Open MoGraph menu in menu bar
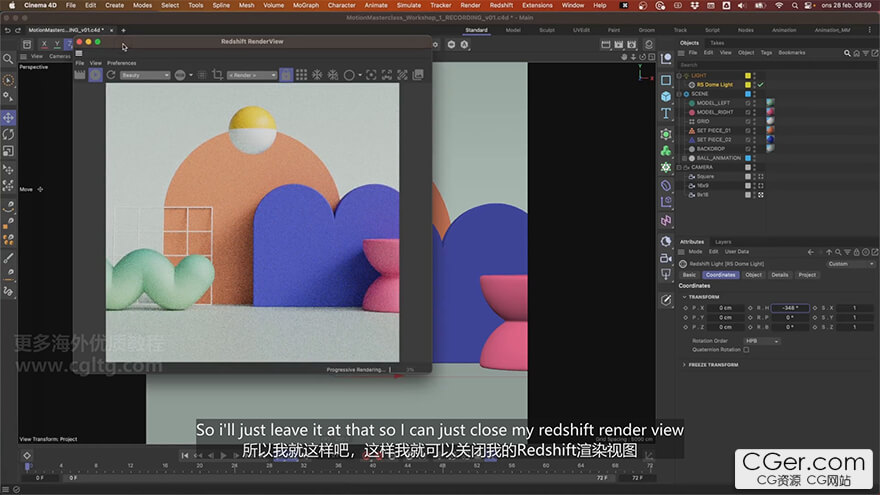 pos(306,5)
